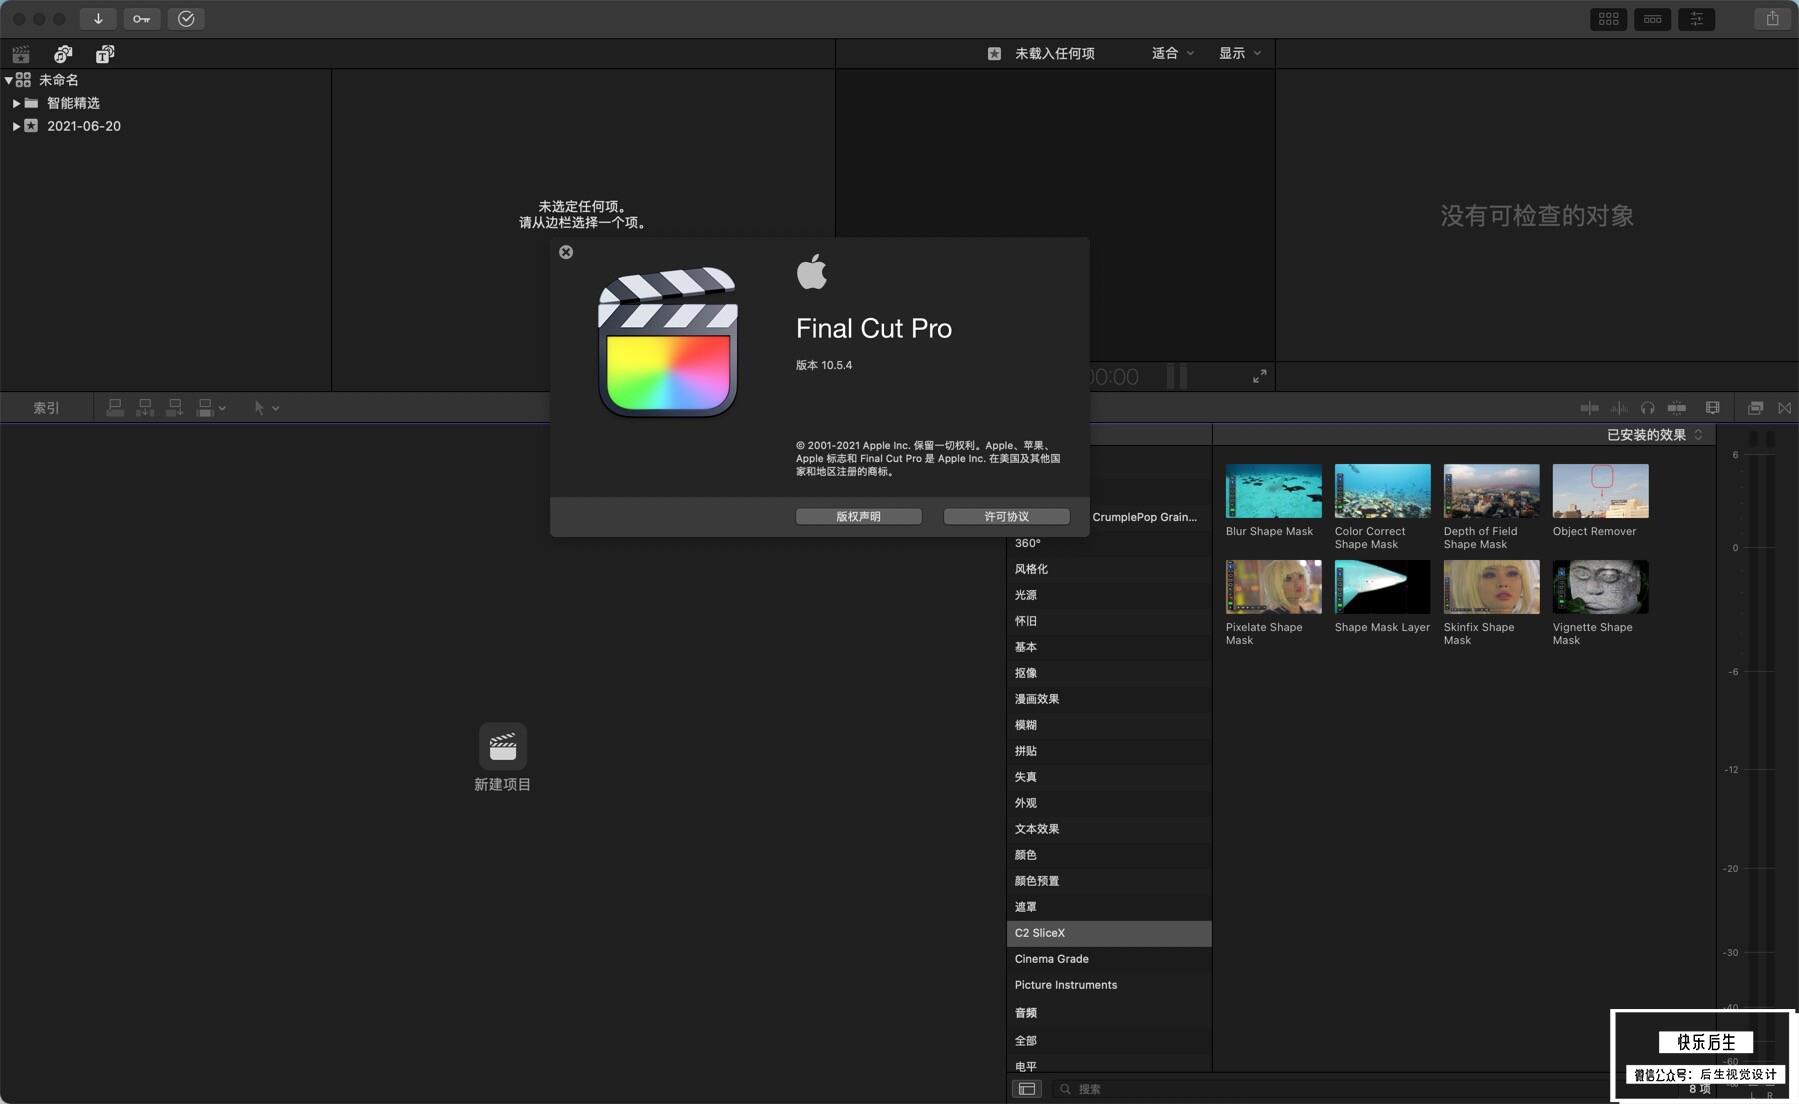
Task: Open Titles and Generators sidebar icon
Action: coord(105,54)
